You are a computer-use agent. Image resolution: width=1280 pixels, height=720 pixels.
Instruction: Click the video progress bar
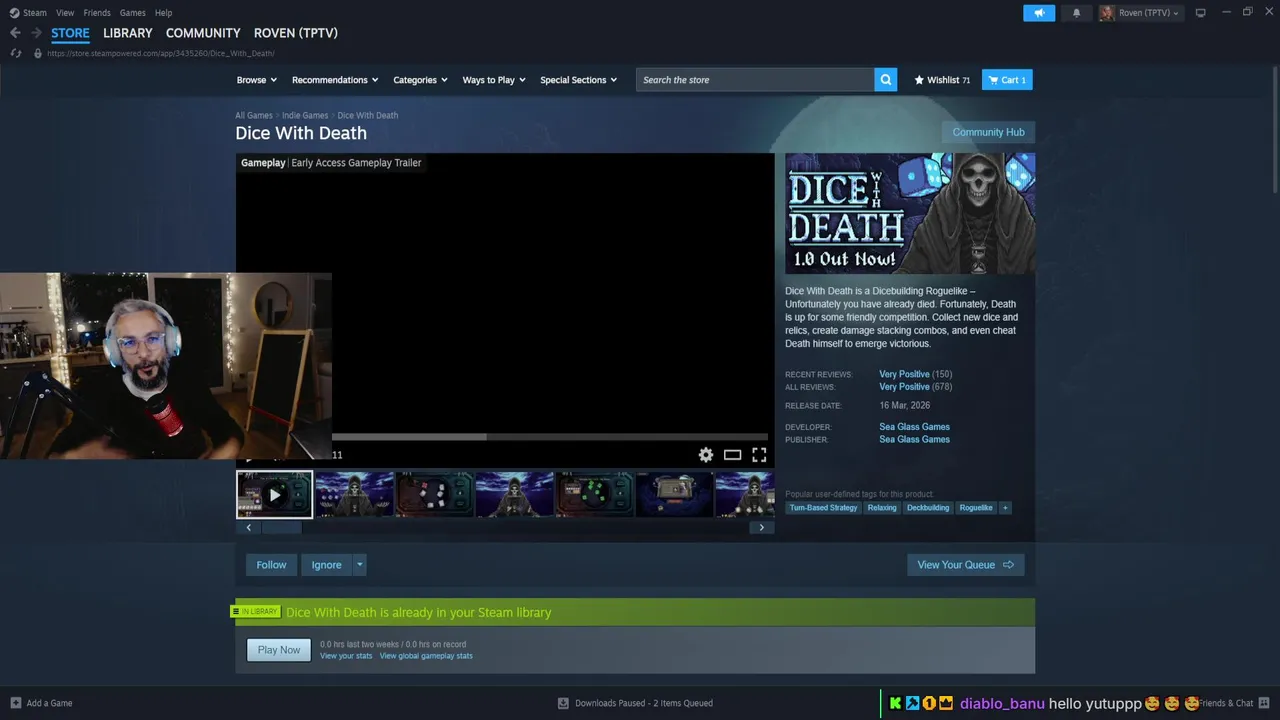550,437
